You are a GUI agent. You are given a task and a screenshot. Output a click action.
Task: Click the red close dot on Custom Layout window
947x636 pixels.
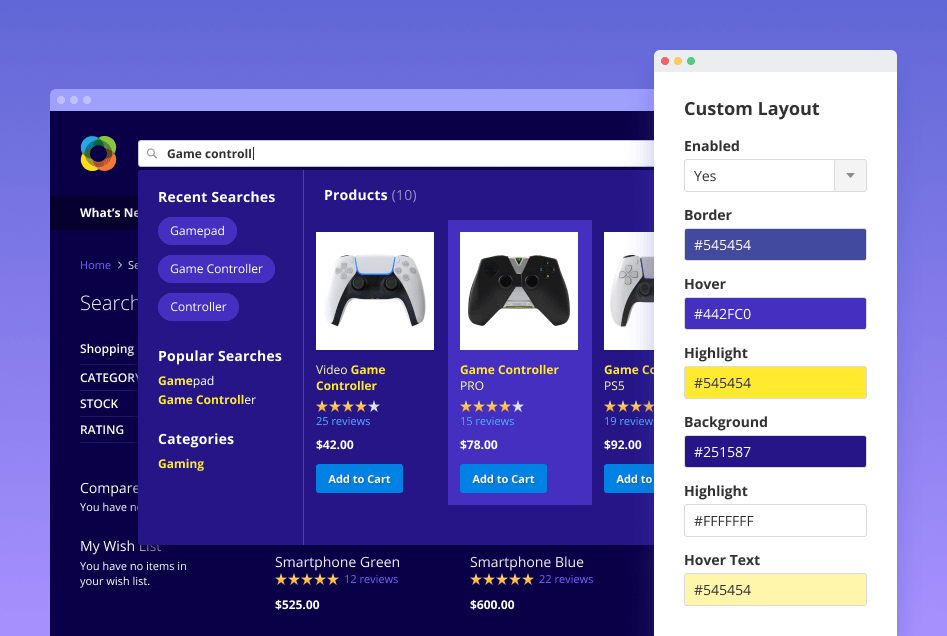pyautogui.click(x=665, y=61)
